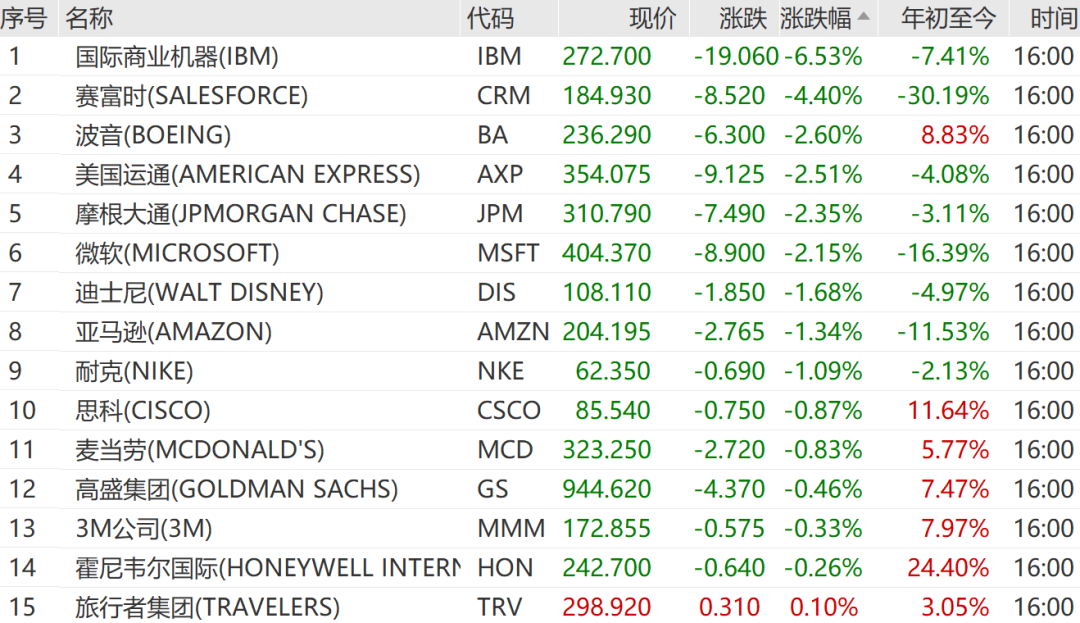Click the 序号 column header
The height and width of the screenshot is (623, 1080).
24,18
